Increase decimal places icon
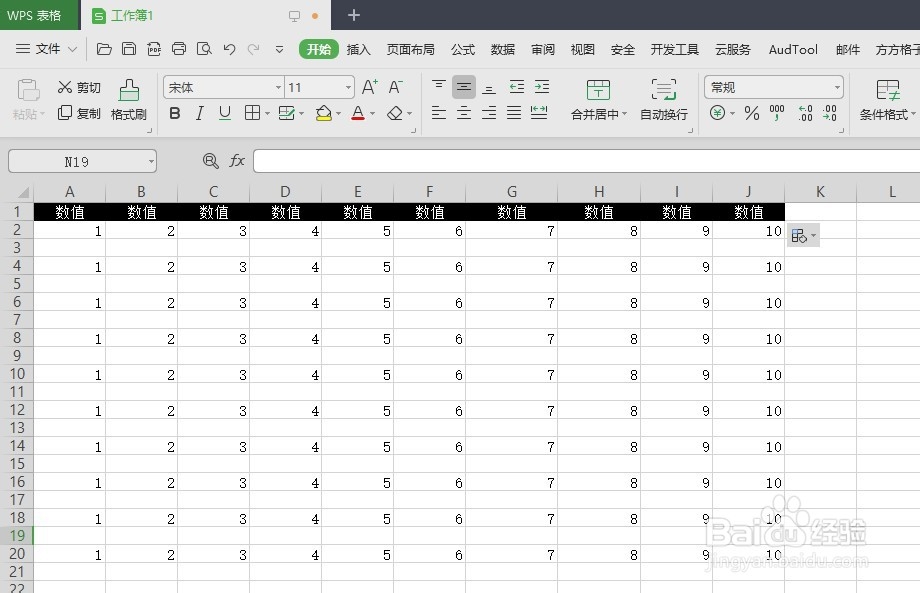920x593 pixels. 805,113
